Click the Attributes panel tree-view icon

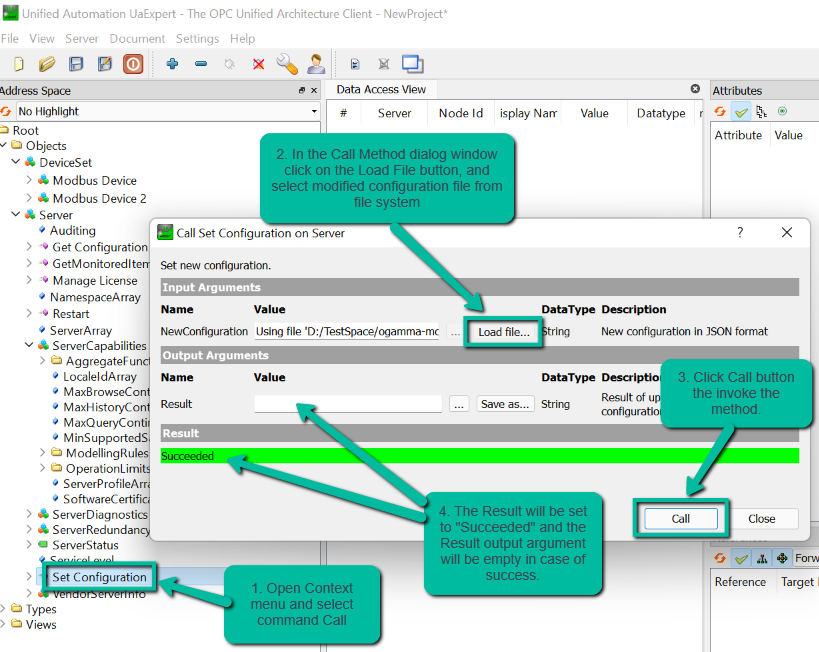click(x=762, y=111)
